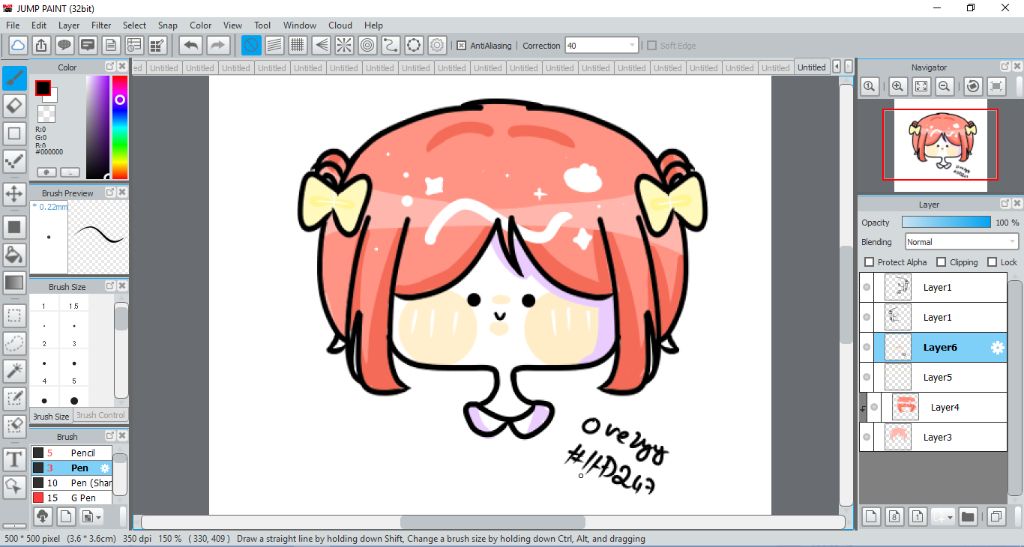Click the rainbow hue slider bar
The height and width of the screenshot is (547, 1024).
click(x=120, y=127)
